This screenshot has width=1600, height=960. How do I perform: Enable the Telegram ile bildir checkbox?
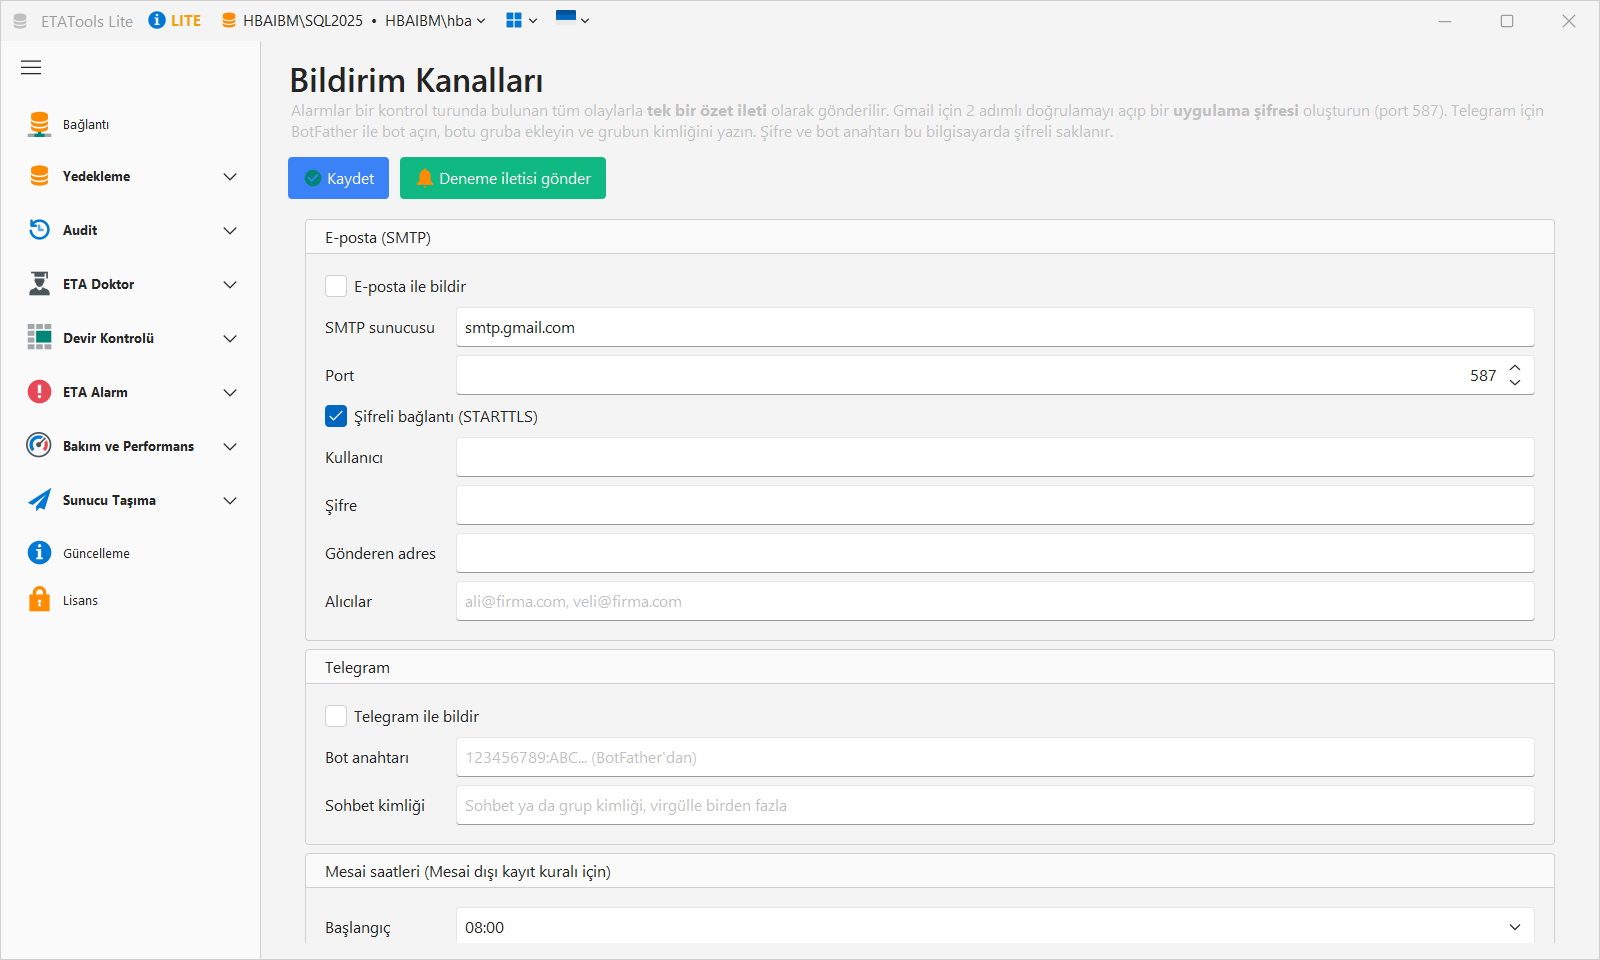point(336,716)
